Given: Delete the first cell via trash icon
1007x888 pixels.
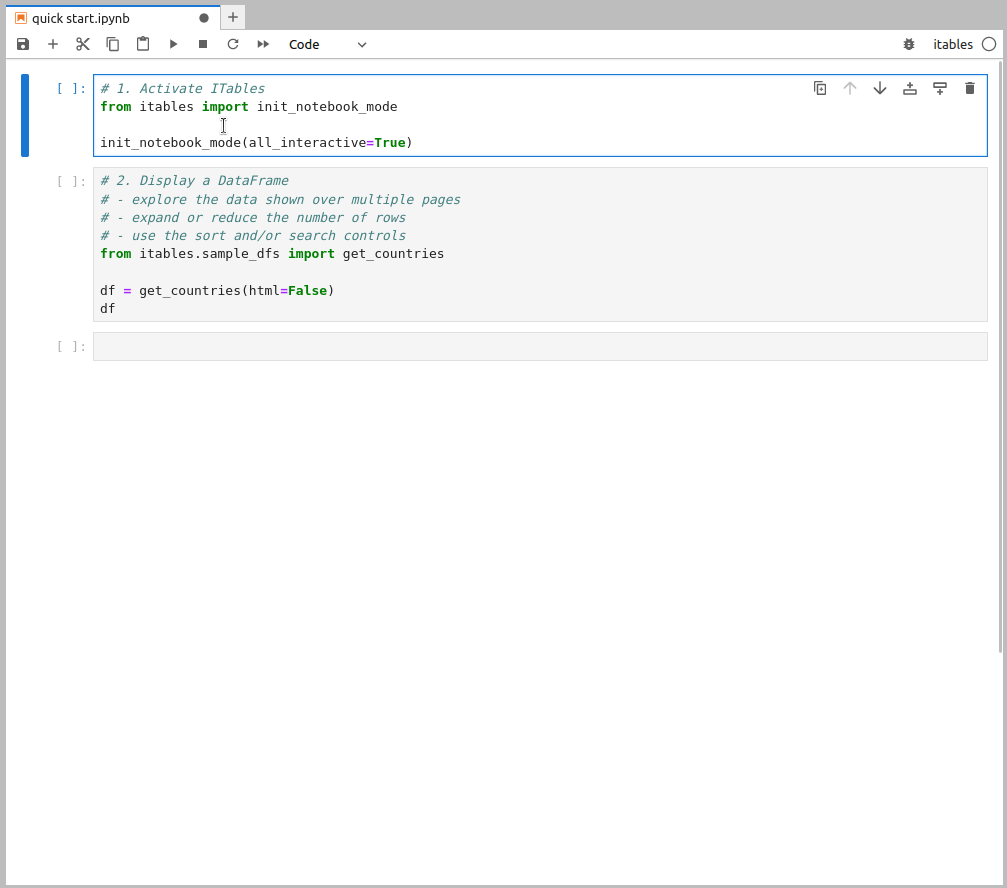Looking at the screenshot, I should [x=969, y=88].
